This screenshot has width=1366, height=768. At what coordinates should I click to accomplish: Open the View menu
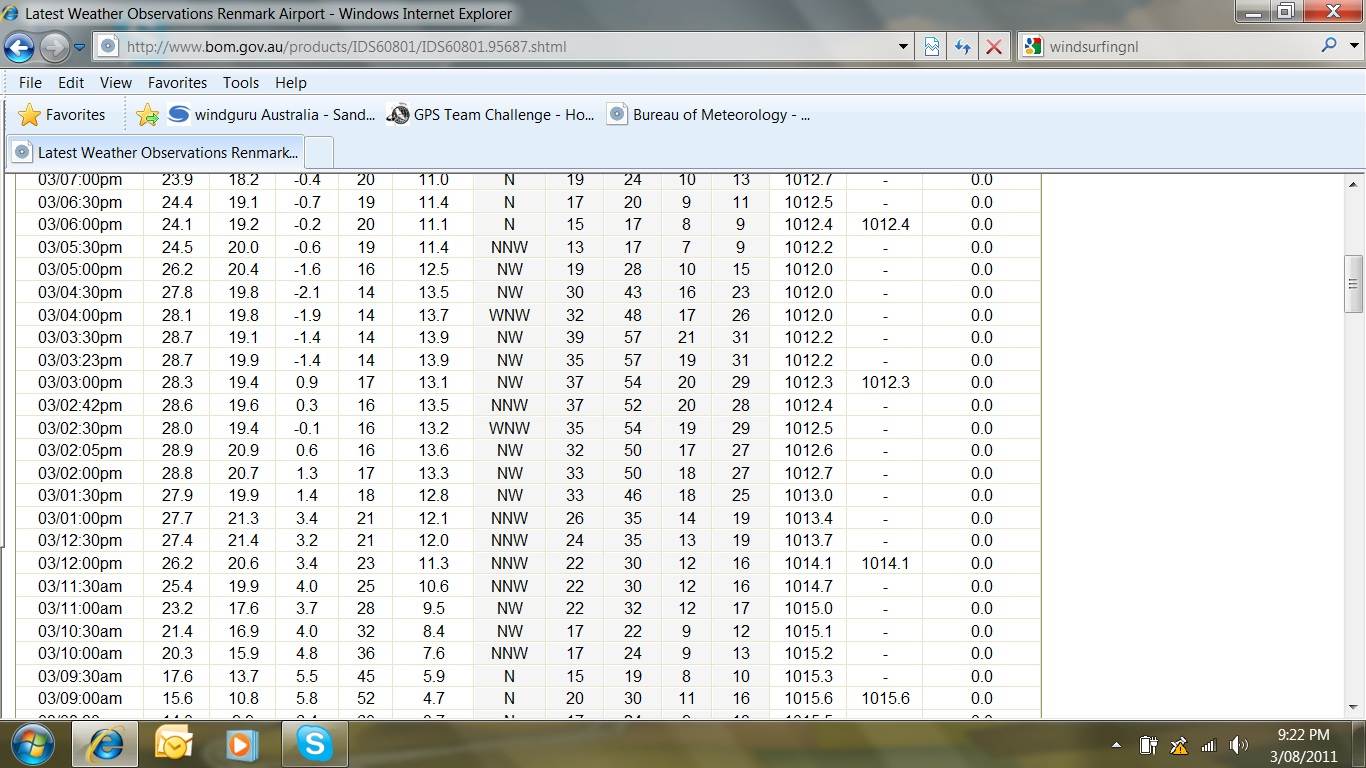115,83
